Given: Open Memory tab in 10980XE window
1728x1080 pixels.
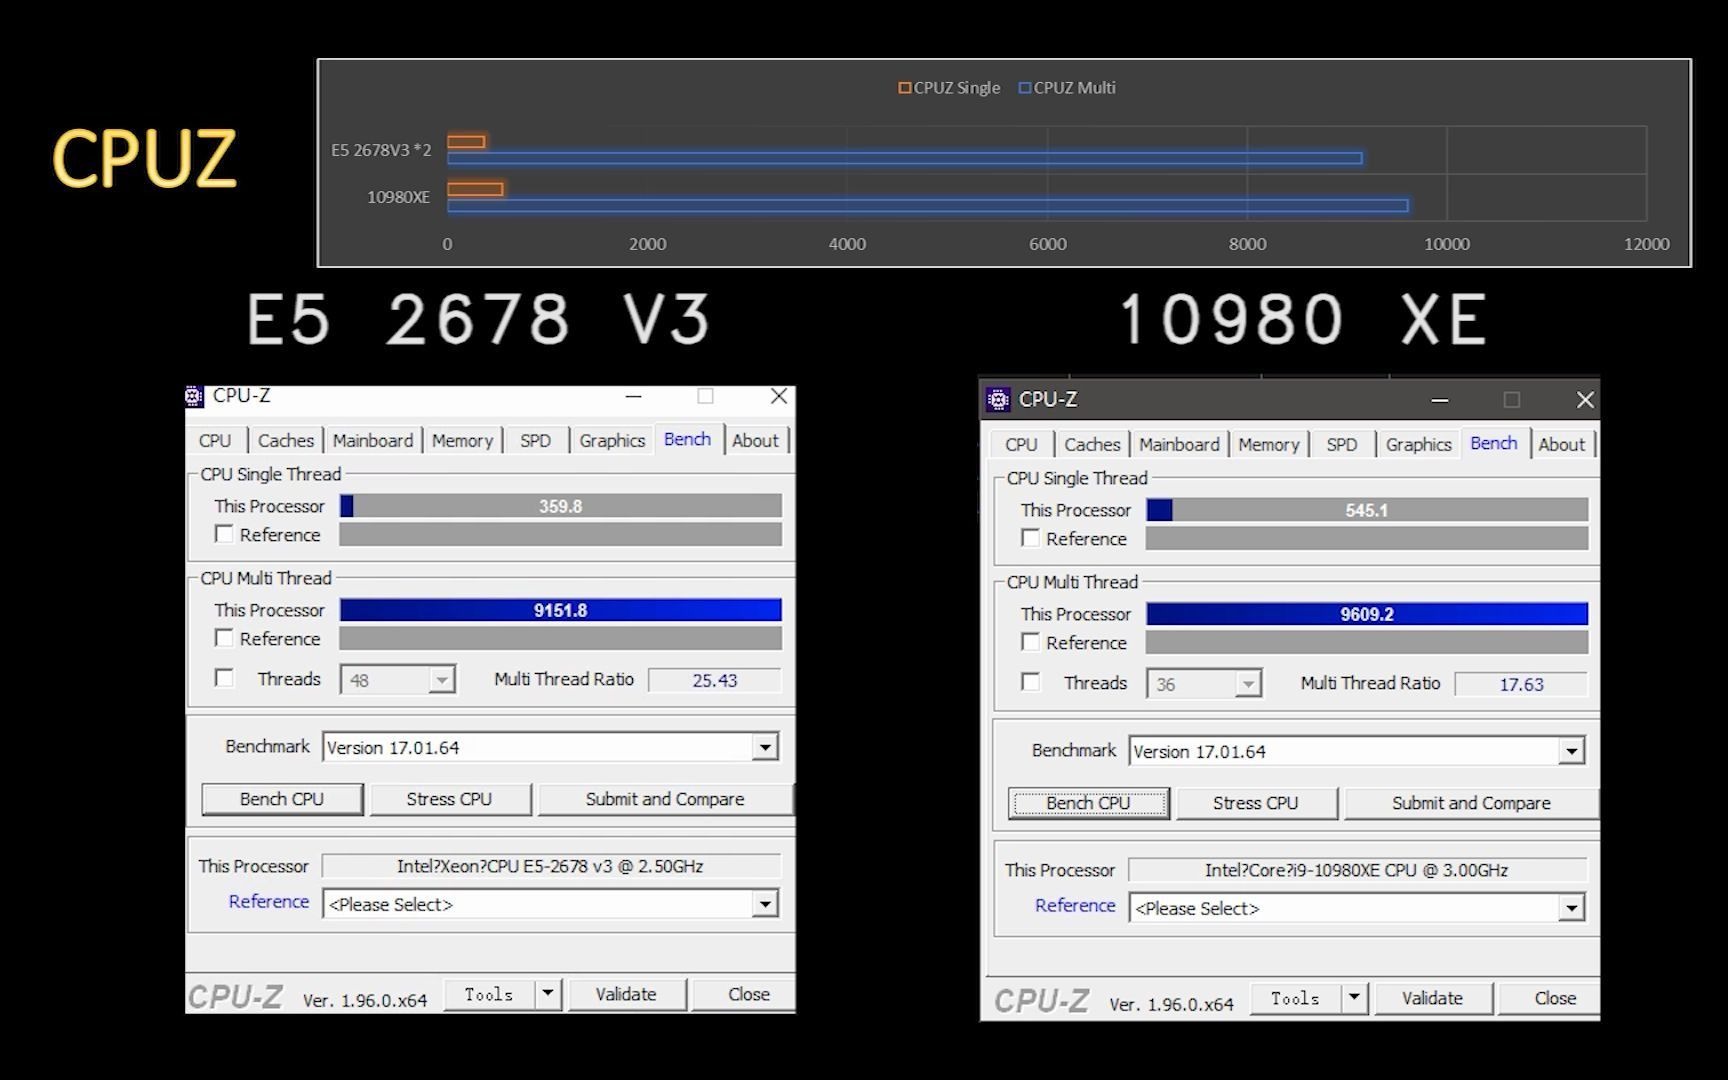Looking at the screenshot, I should (1268, 444).
